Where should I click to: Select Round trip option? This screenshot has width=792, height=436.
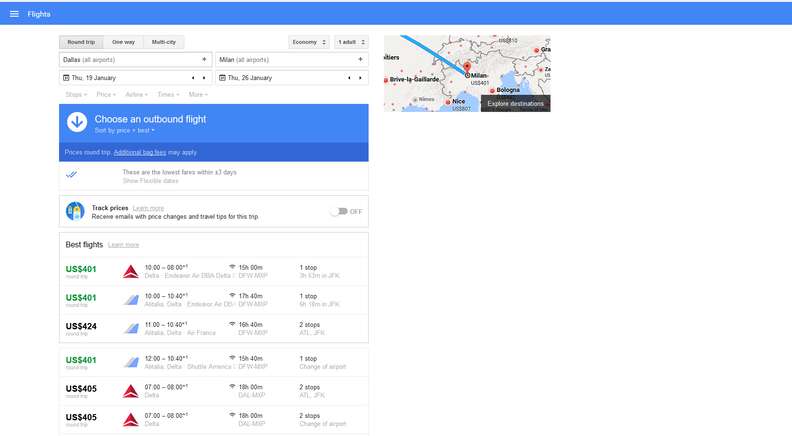(81, 42)
